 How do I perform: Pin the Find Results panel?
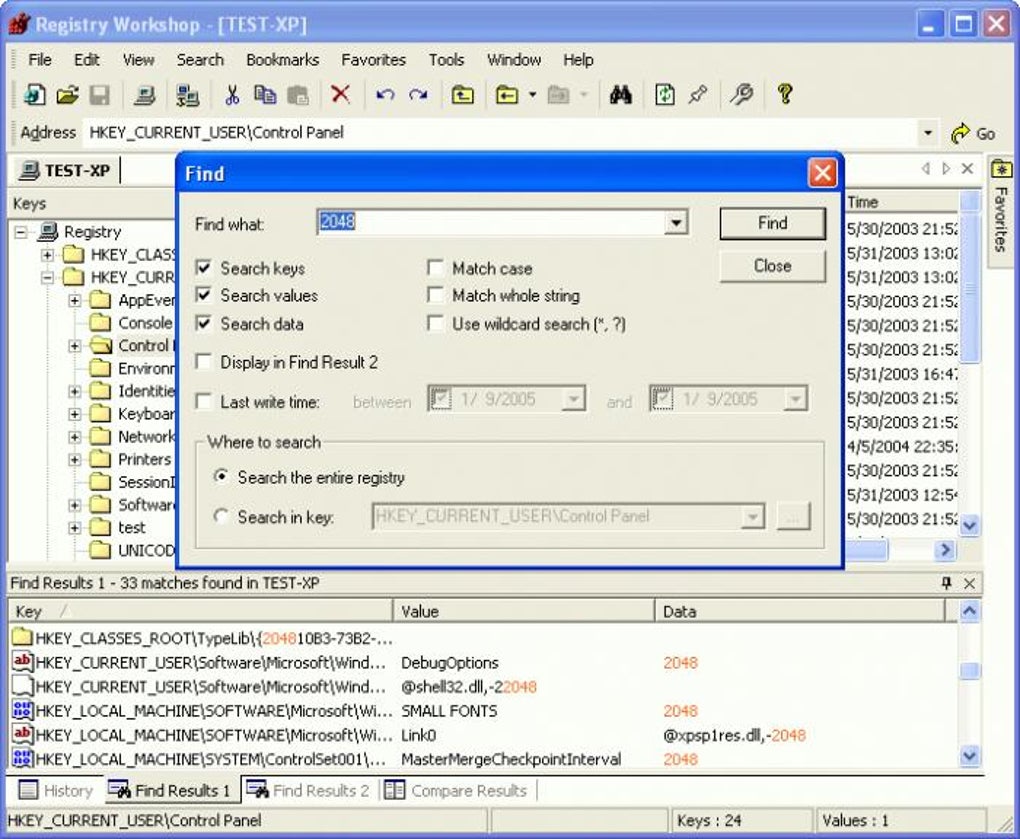[946, 583]
